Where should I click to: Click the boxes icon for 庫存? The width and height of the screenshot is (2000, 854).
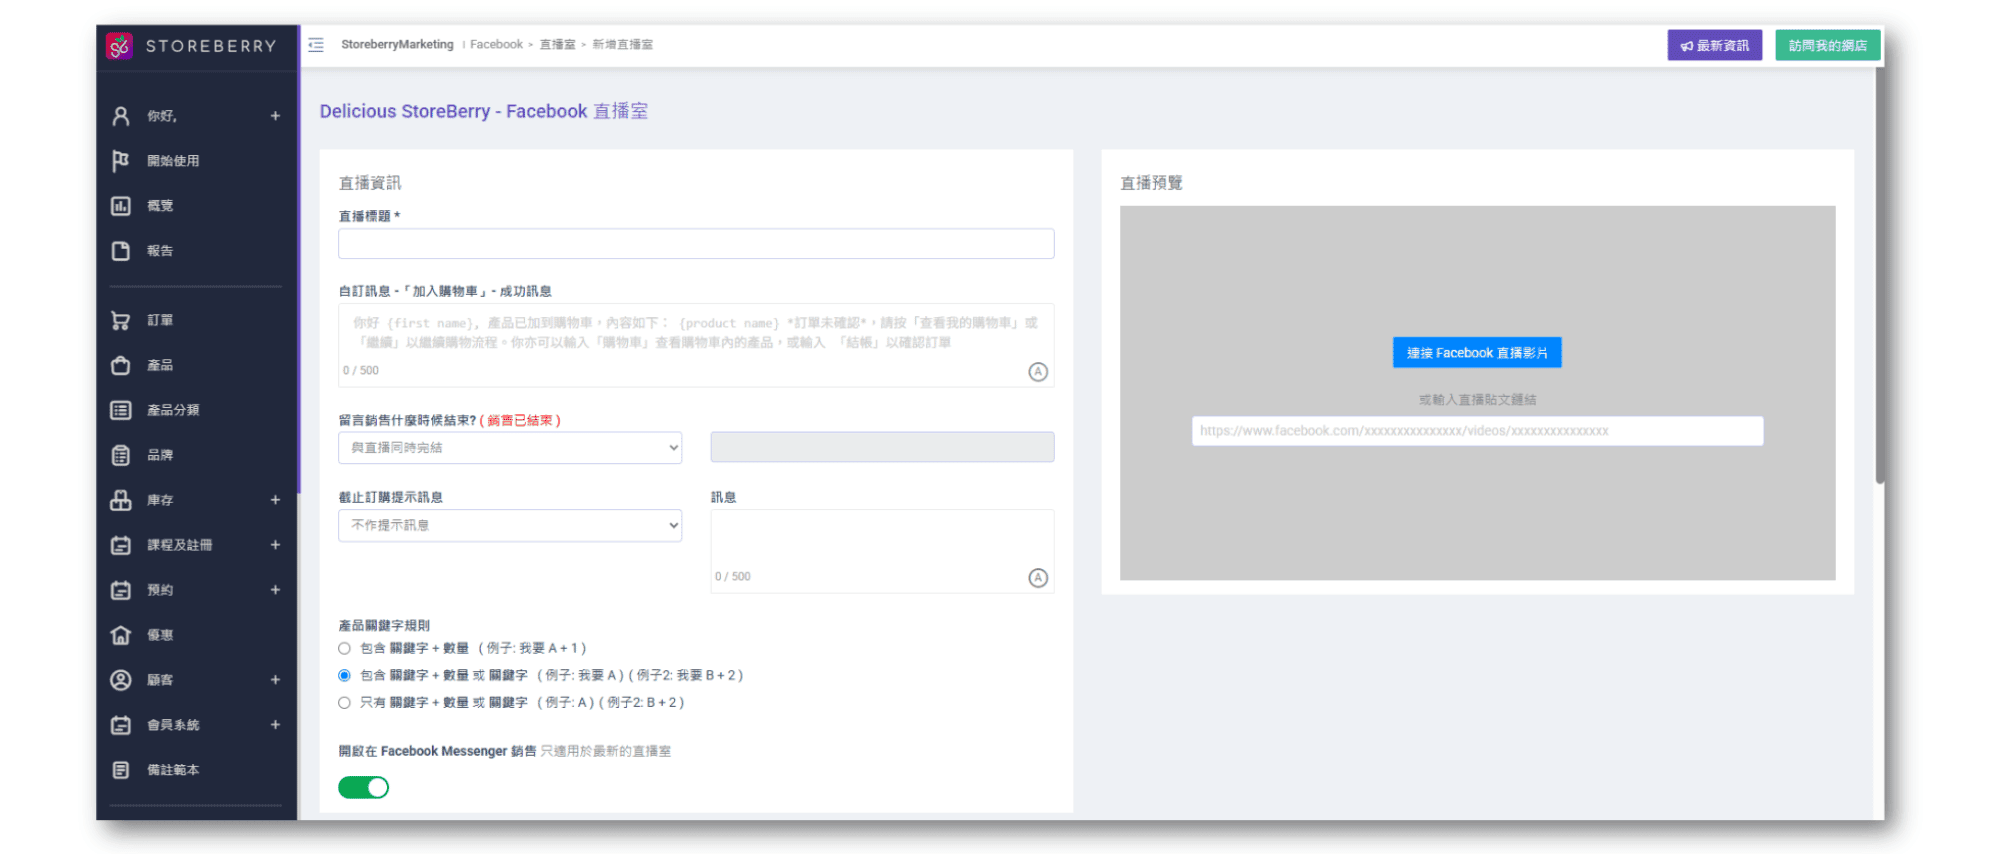click(121, 500)
